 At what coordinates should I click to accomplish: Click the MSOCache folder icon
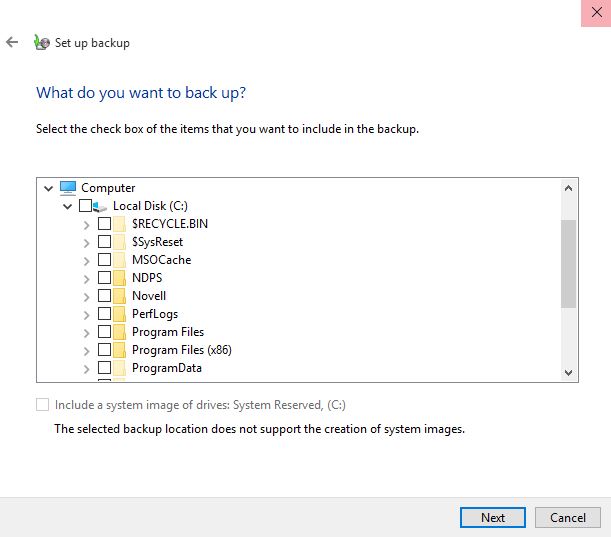coord(119,260)
